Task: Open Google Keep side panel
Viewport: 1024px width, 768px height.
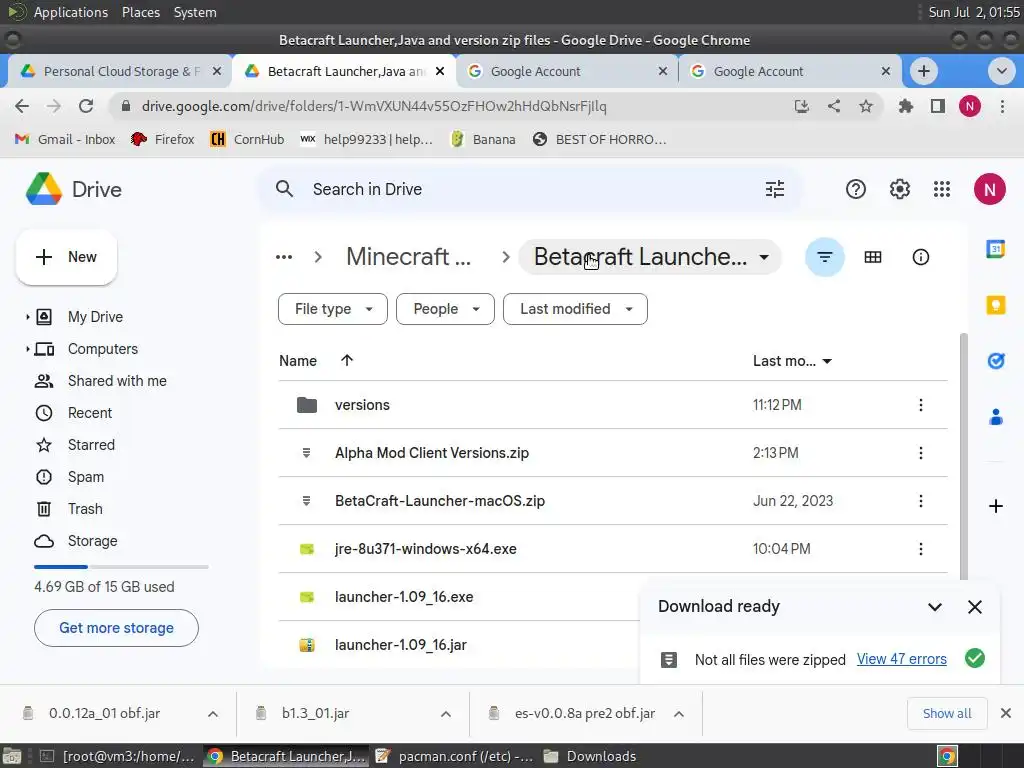Action: [995, 305]
